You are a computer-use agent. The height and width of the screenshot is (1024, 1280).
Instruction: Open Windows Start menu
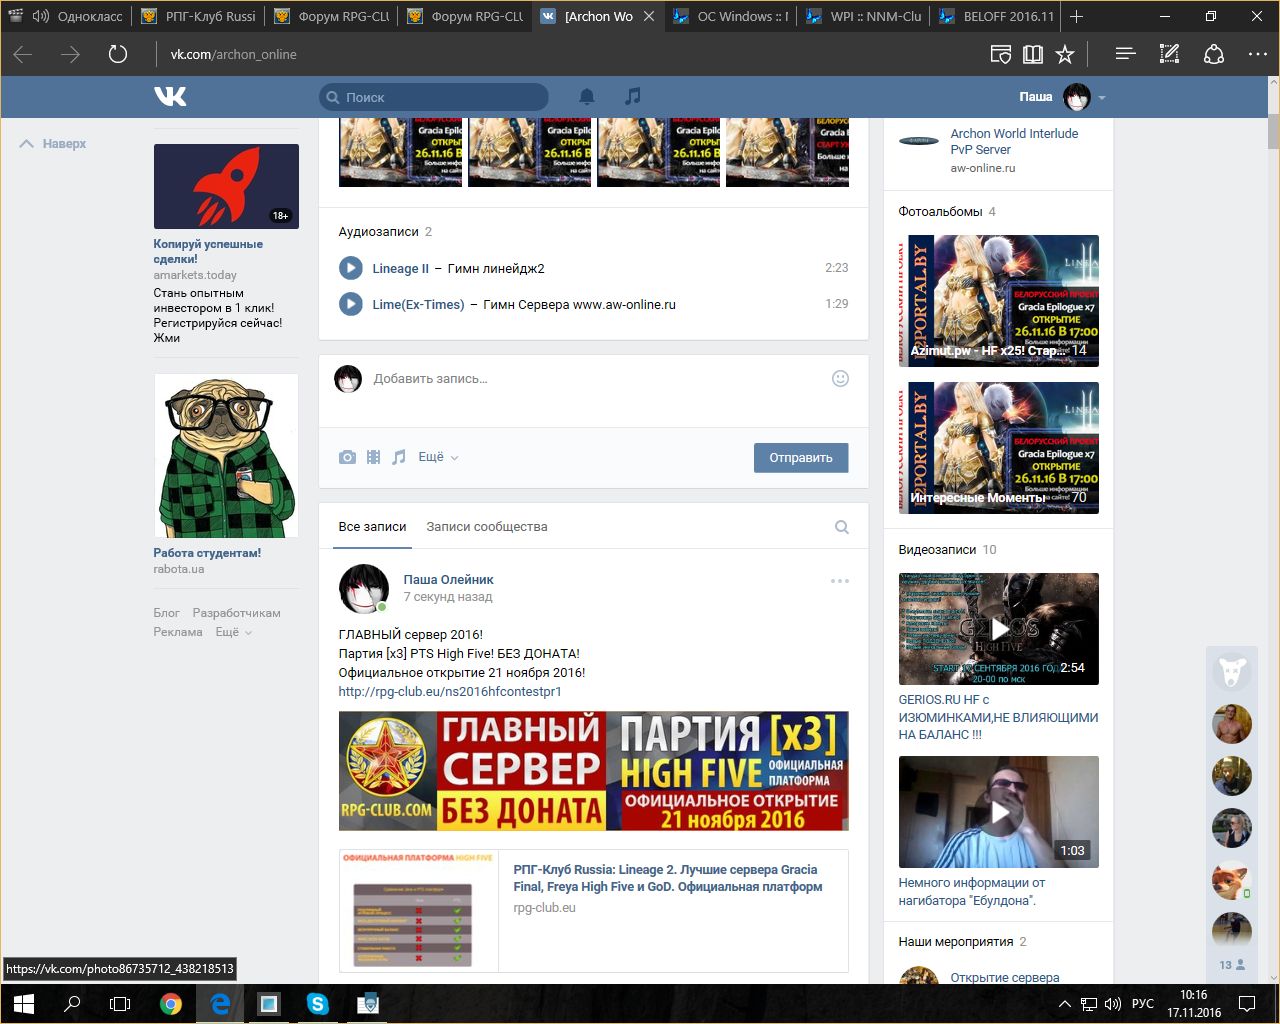pyautogui.click(x=24, y=1004)
